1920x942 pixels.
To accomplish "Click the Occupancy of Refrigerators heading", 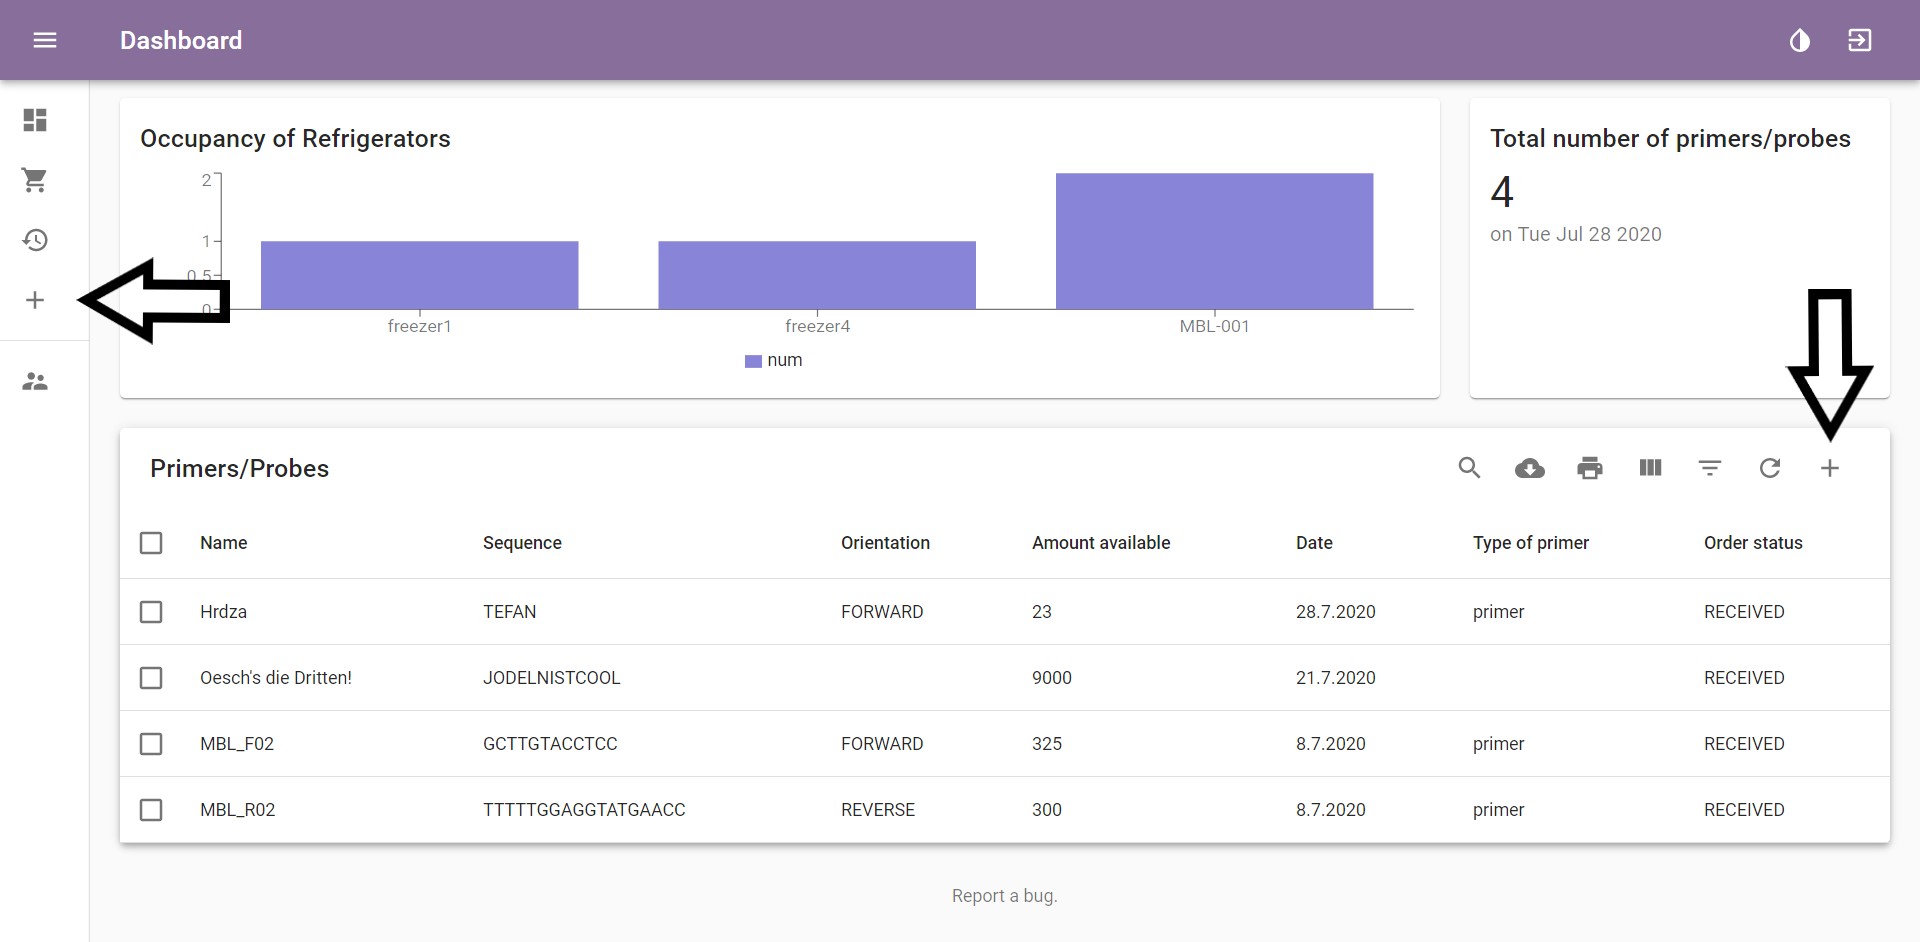I will [295, 138].
